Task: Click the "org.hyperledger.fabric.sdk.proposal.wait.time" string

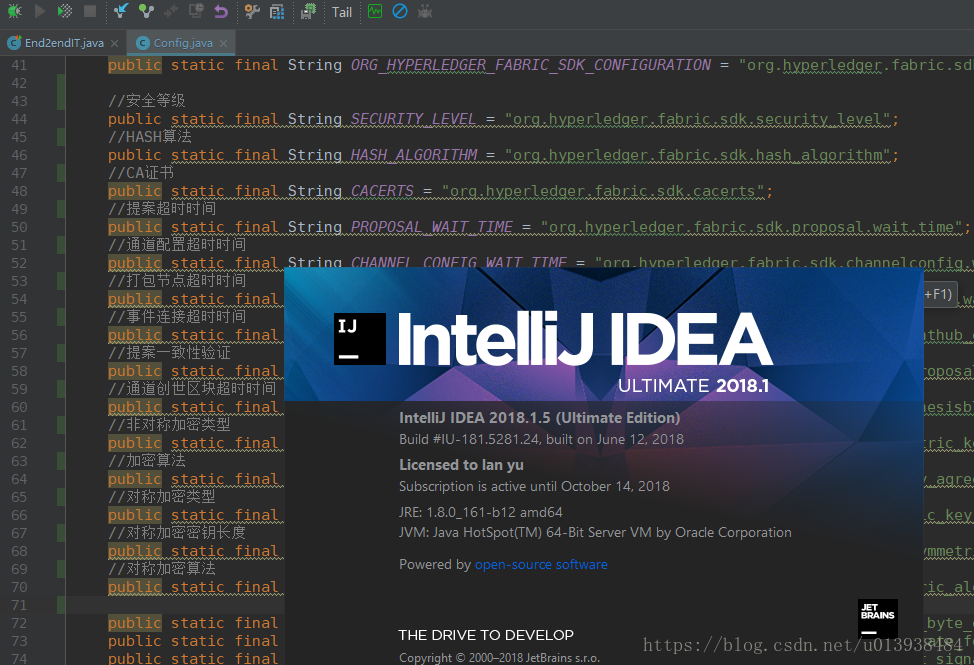Action: coord(751,227)
